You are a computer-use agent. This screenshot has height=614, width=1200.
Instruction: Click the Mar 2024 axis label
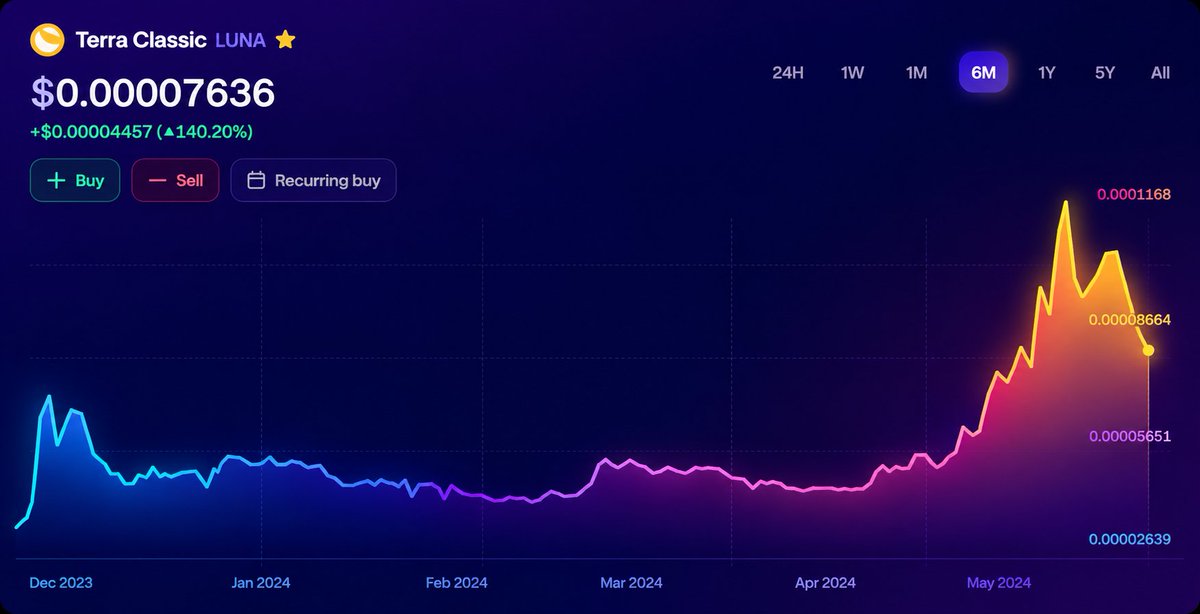(x=631, y=582)
